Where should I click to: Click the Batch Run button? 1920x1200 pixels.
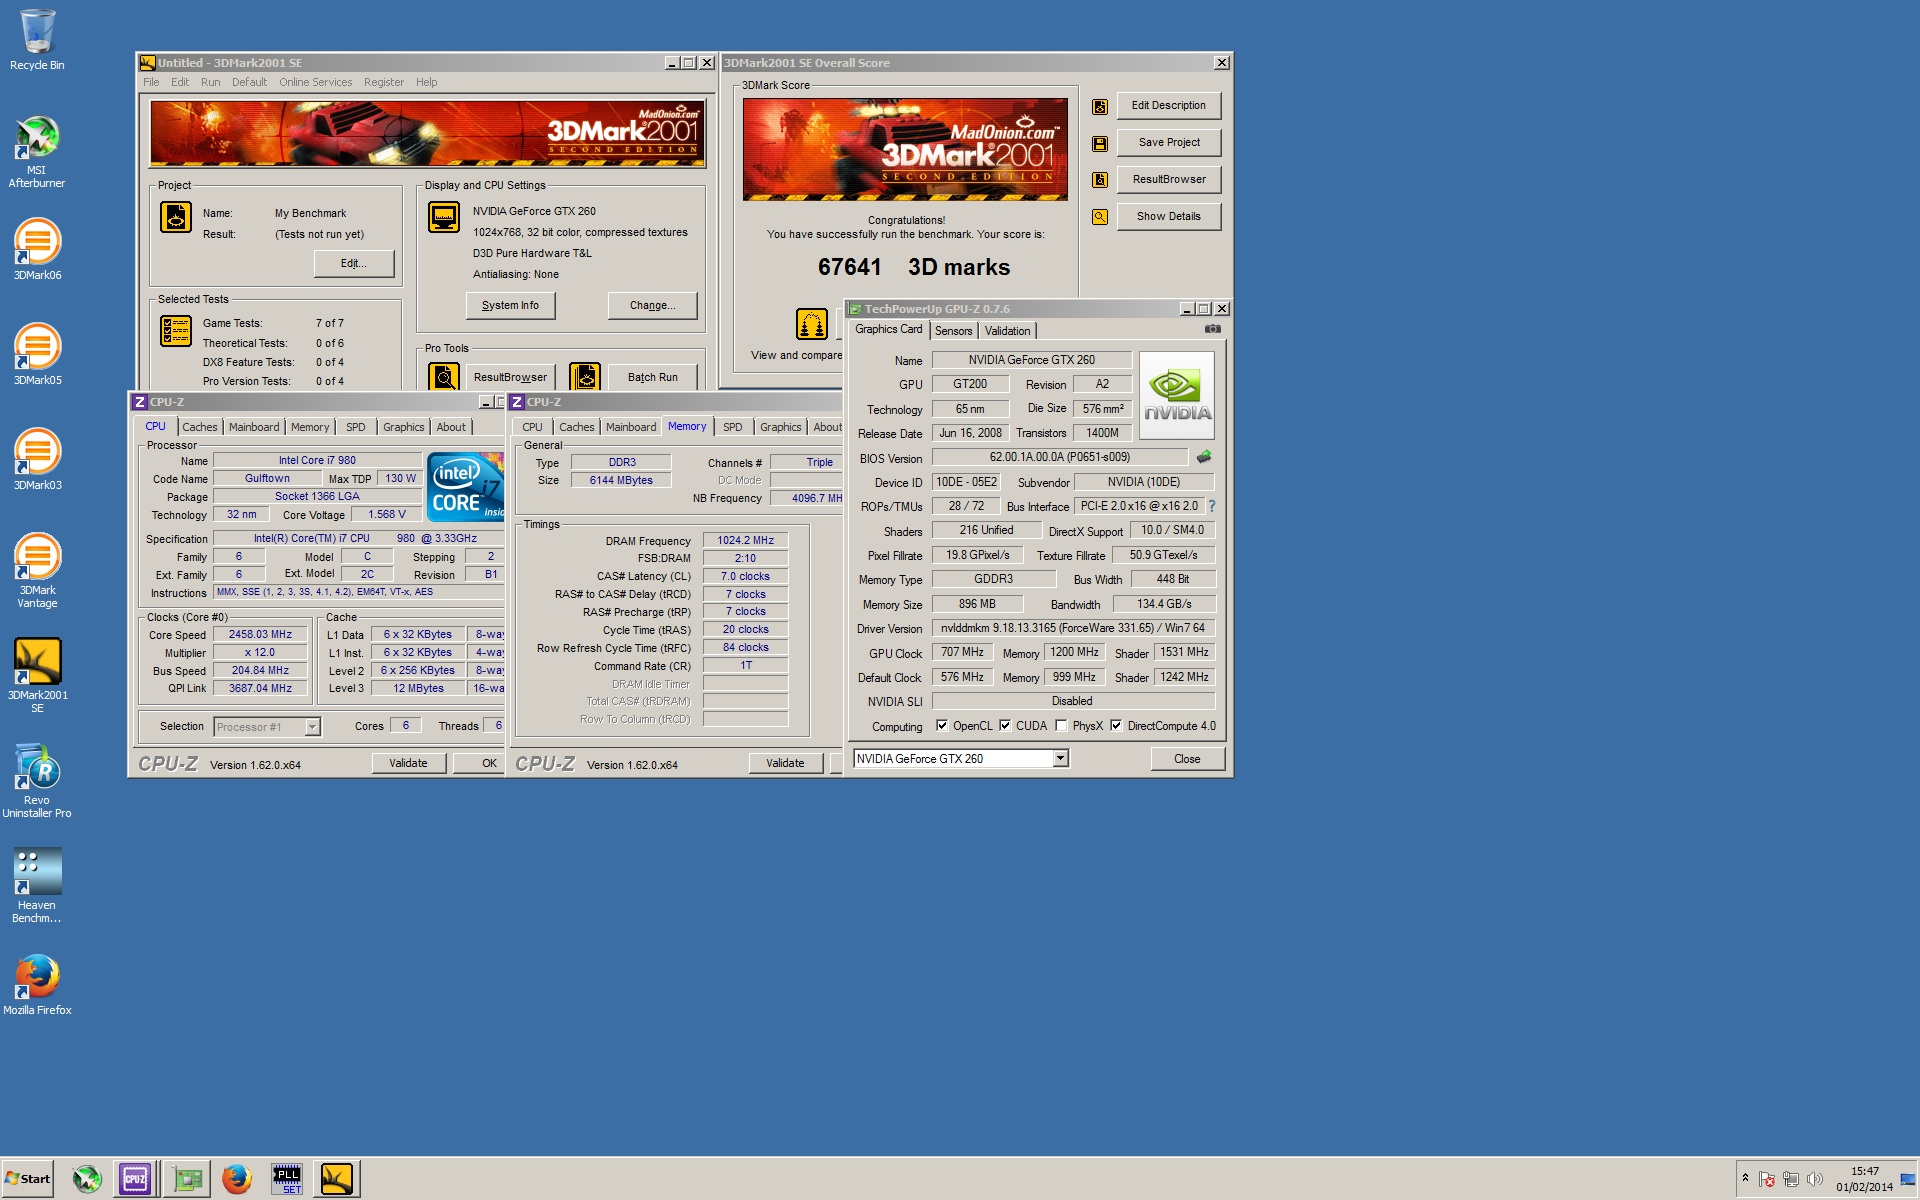(652, 378)
